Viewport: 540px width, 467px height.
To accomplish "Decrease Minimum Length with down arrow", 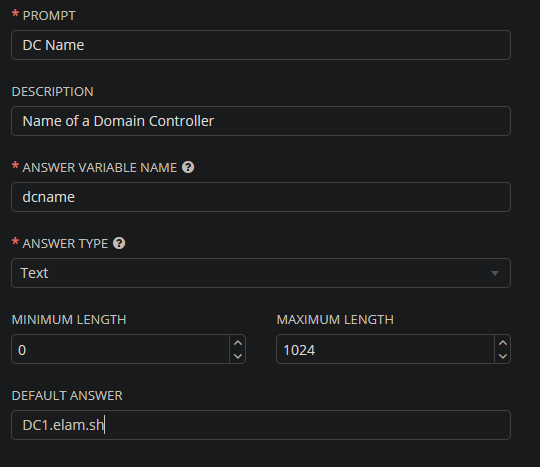I will (x=238, y=356).
